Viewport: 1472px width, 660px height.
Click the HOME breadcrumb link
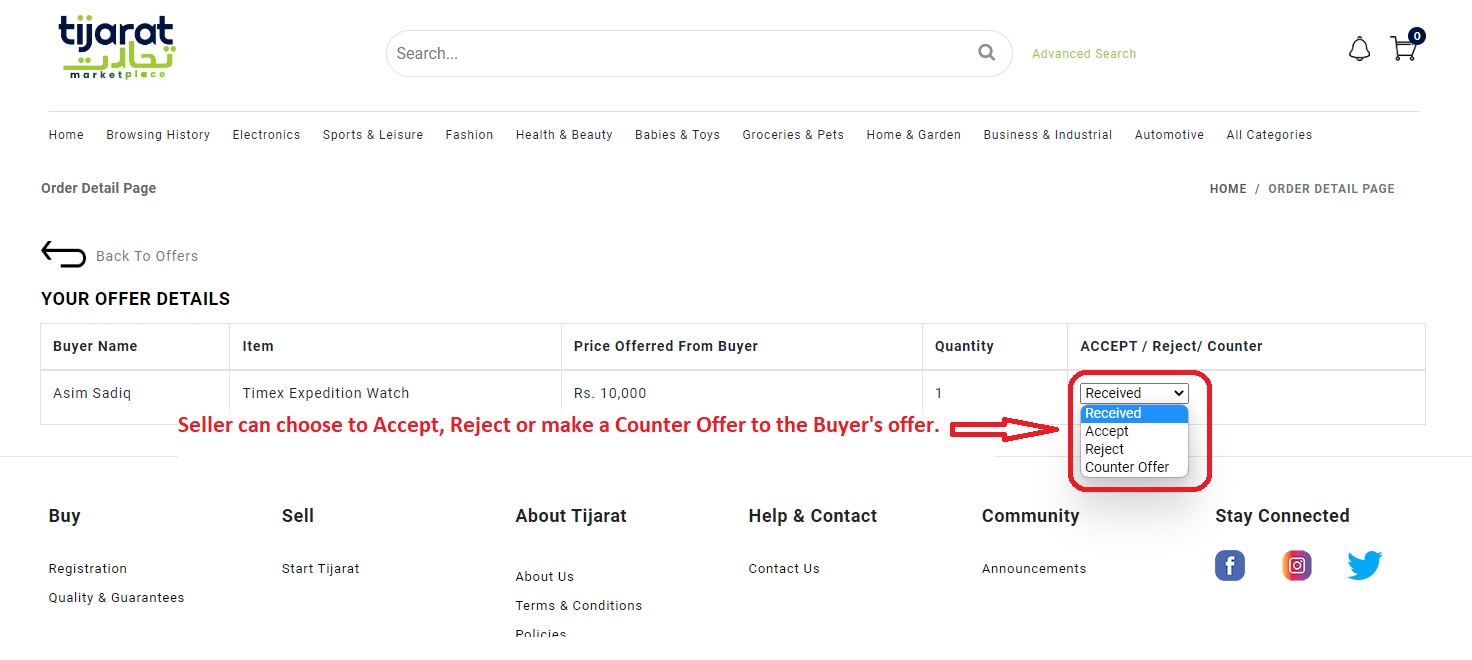[1228, 189]
